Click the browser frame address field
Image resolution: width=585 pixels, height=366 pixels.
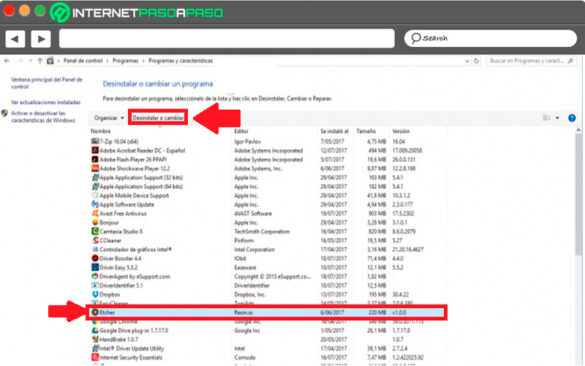tap(227, 38)
